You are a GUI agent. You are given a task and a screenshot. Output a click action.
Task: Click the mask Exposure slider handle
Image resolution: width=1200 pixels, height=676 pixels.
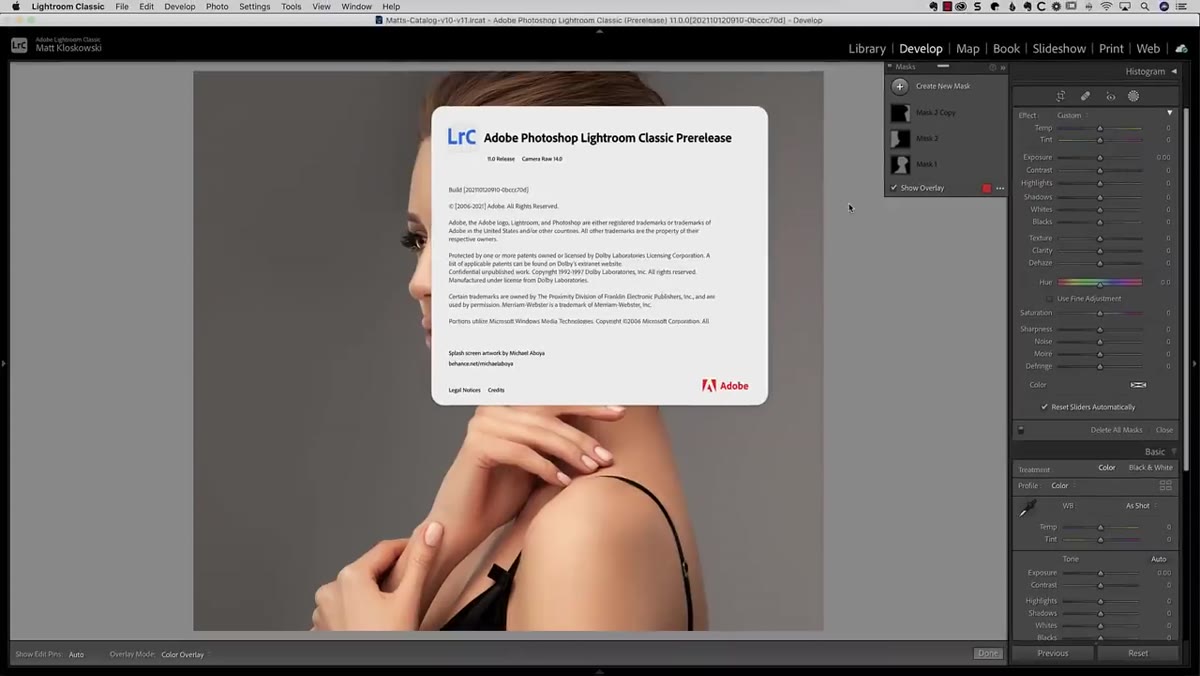1100,158
